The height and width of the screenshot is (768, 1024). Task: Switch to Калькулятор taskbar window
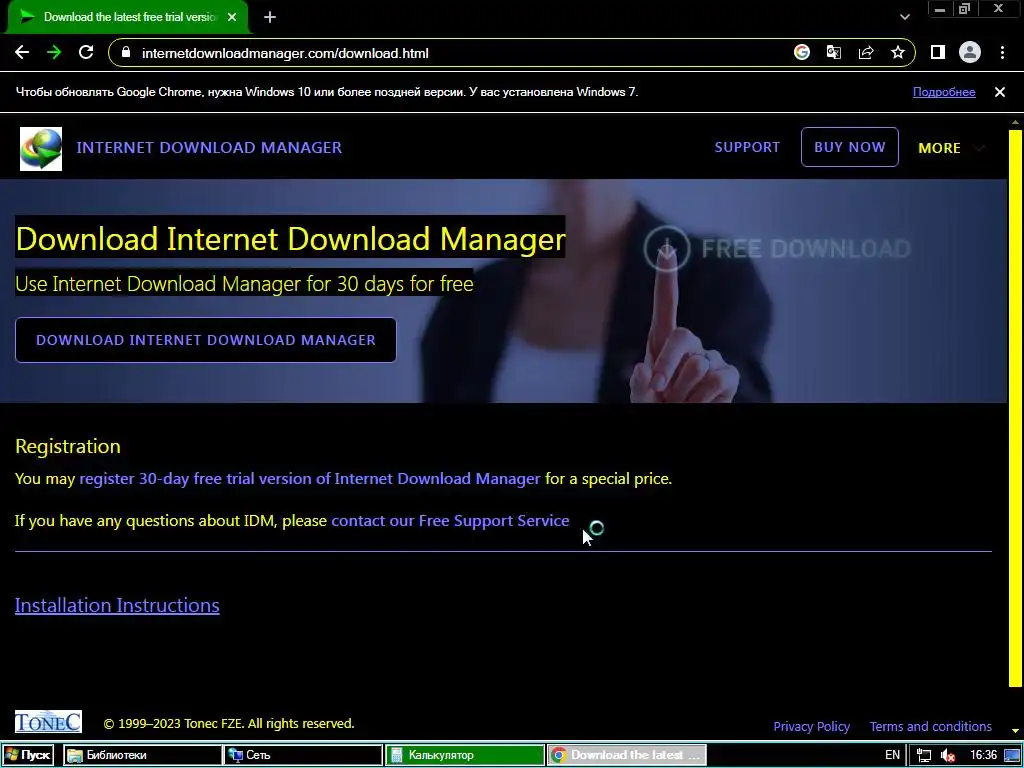coord(464,755)
